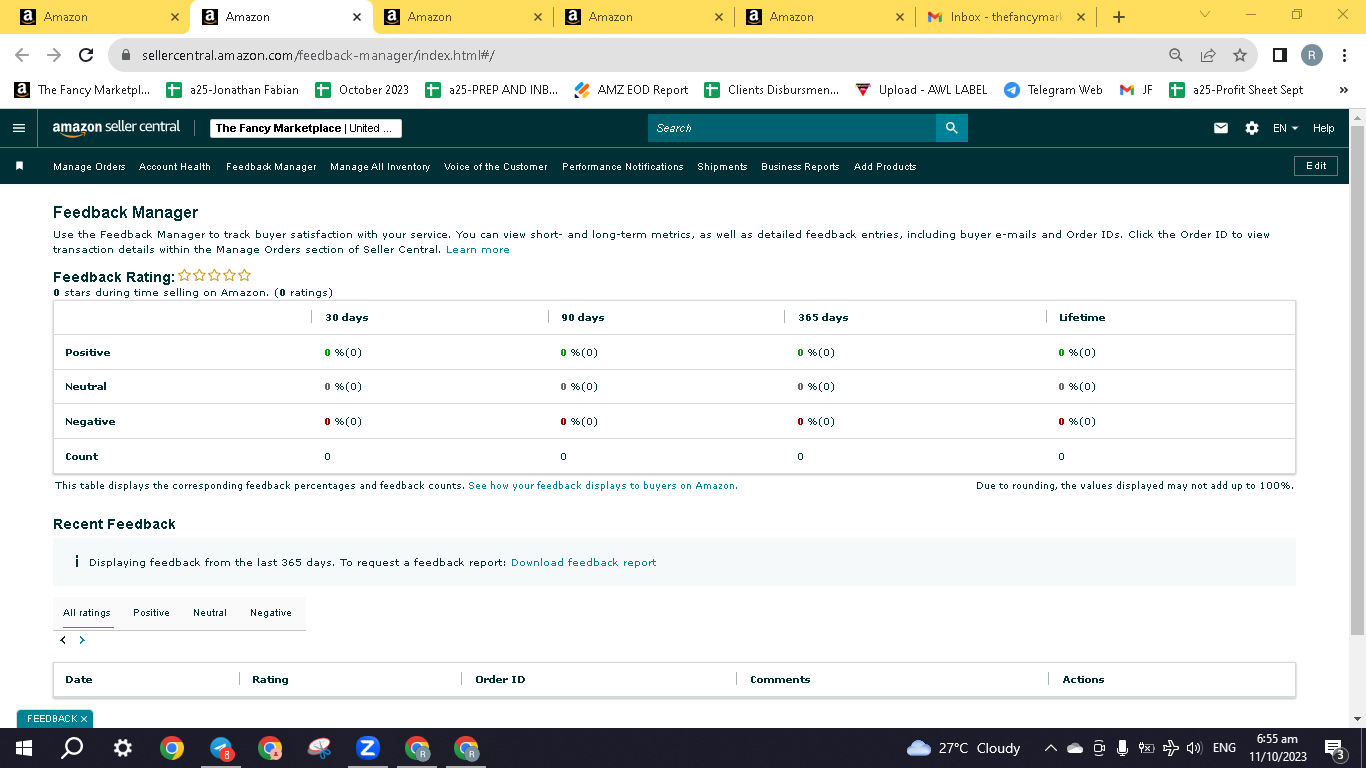Open the Chrome profile avatar R
This screenshot has height=768, width=1366.
[1312, 55]
